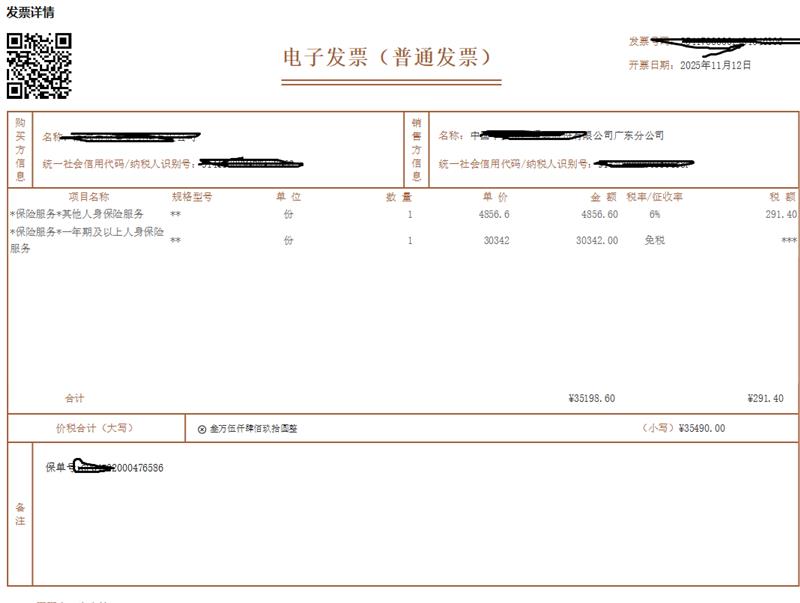Click the 30342.00 amount value
The height and width of the screenshot is (603, 800).
[597, 240]
